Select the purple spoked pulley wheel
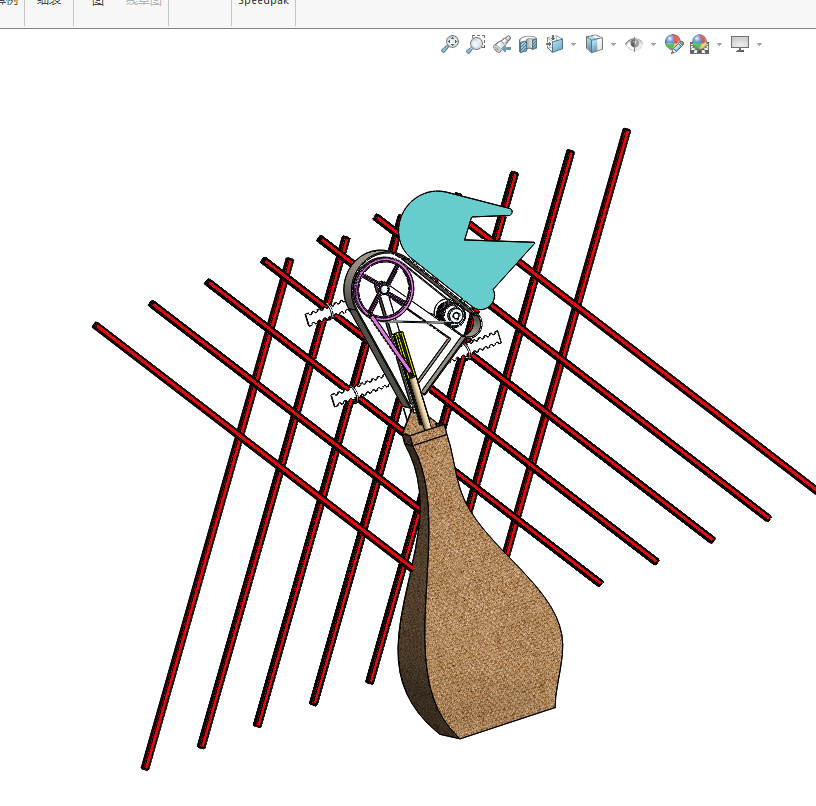816x806 pixels. [384, 289]
